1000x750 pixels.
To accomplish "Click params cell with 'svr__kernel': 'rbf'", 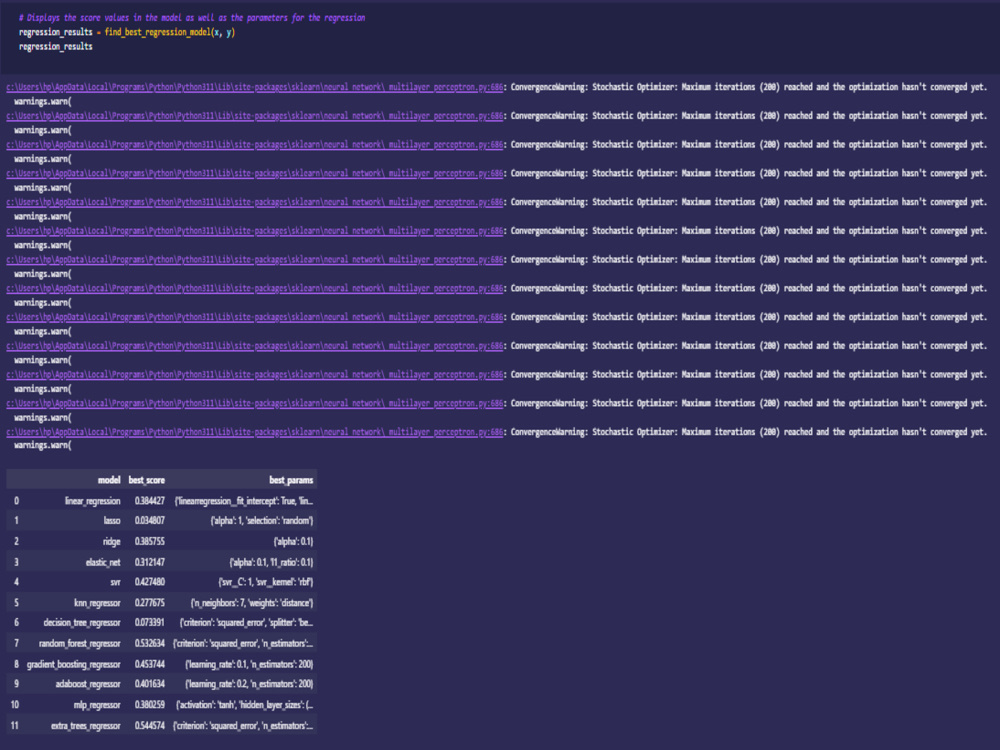I will (x=265, y=582).
